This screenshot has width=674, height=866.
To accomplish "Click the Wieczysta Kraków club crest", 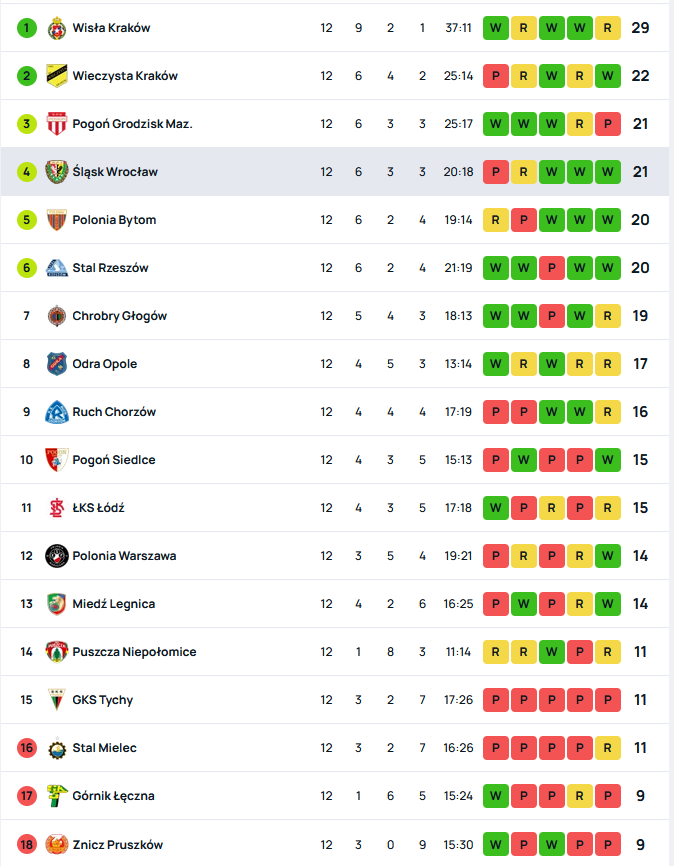I will pos(57,76).
